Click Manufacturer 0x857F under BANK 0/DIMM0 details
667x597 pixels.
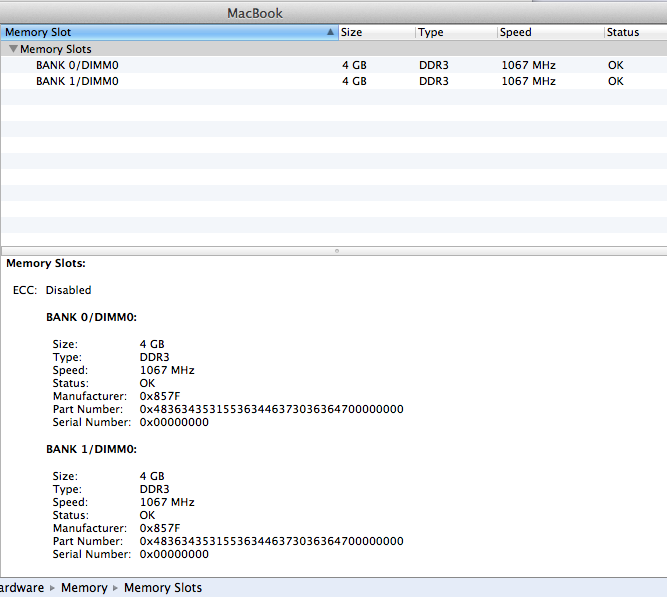(x=160, y=396)
